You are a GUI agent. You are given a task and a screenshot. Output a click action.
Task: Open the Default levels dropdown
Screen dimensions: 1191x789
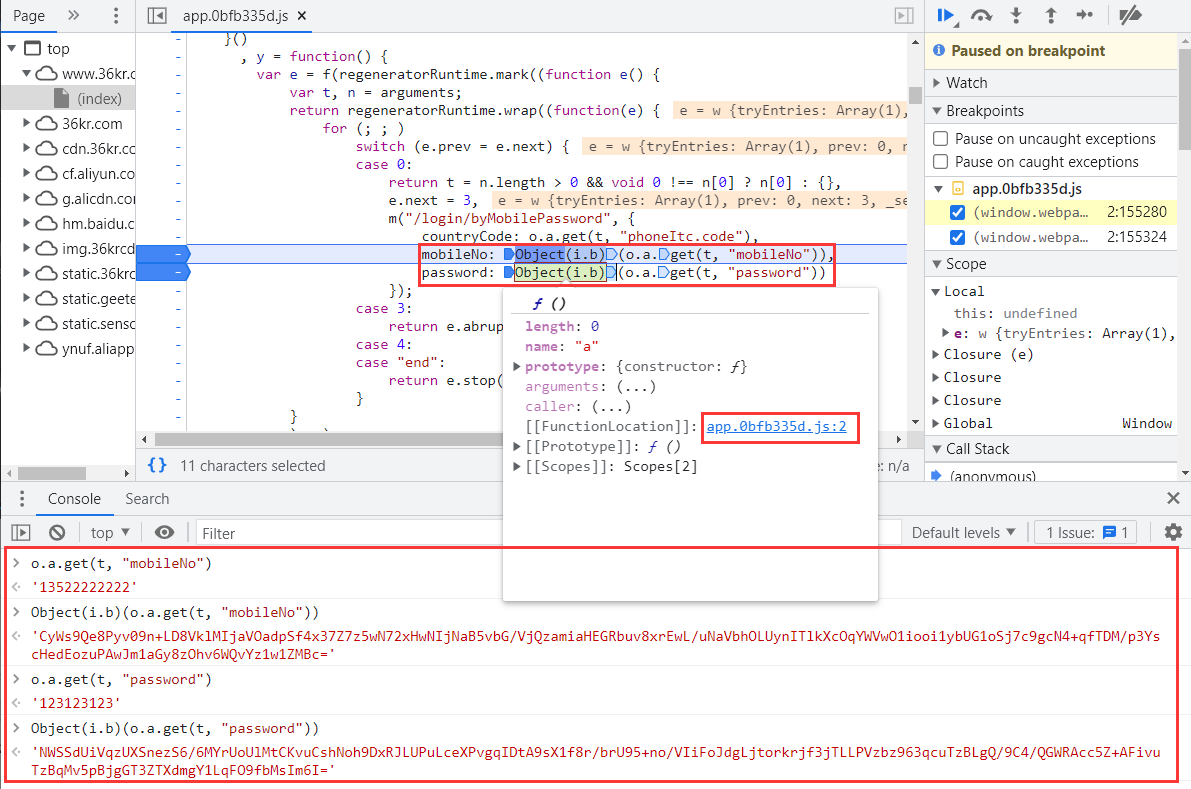pyautogui.click(x=963, y=533)
